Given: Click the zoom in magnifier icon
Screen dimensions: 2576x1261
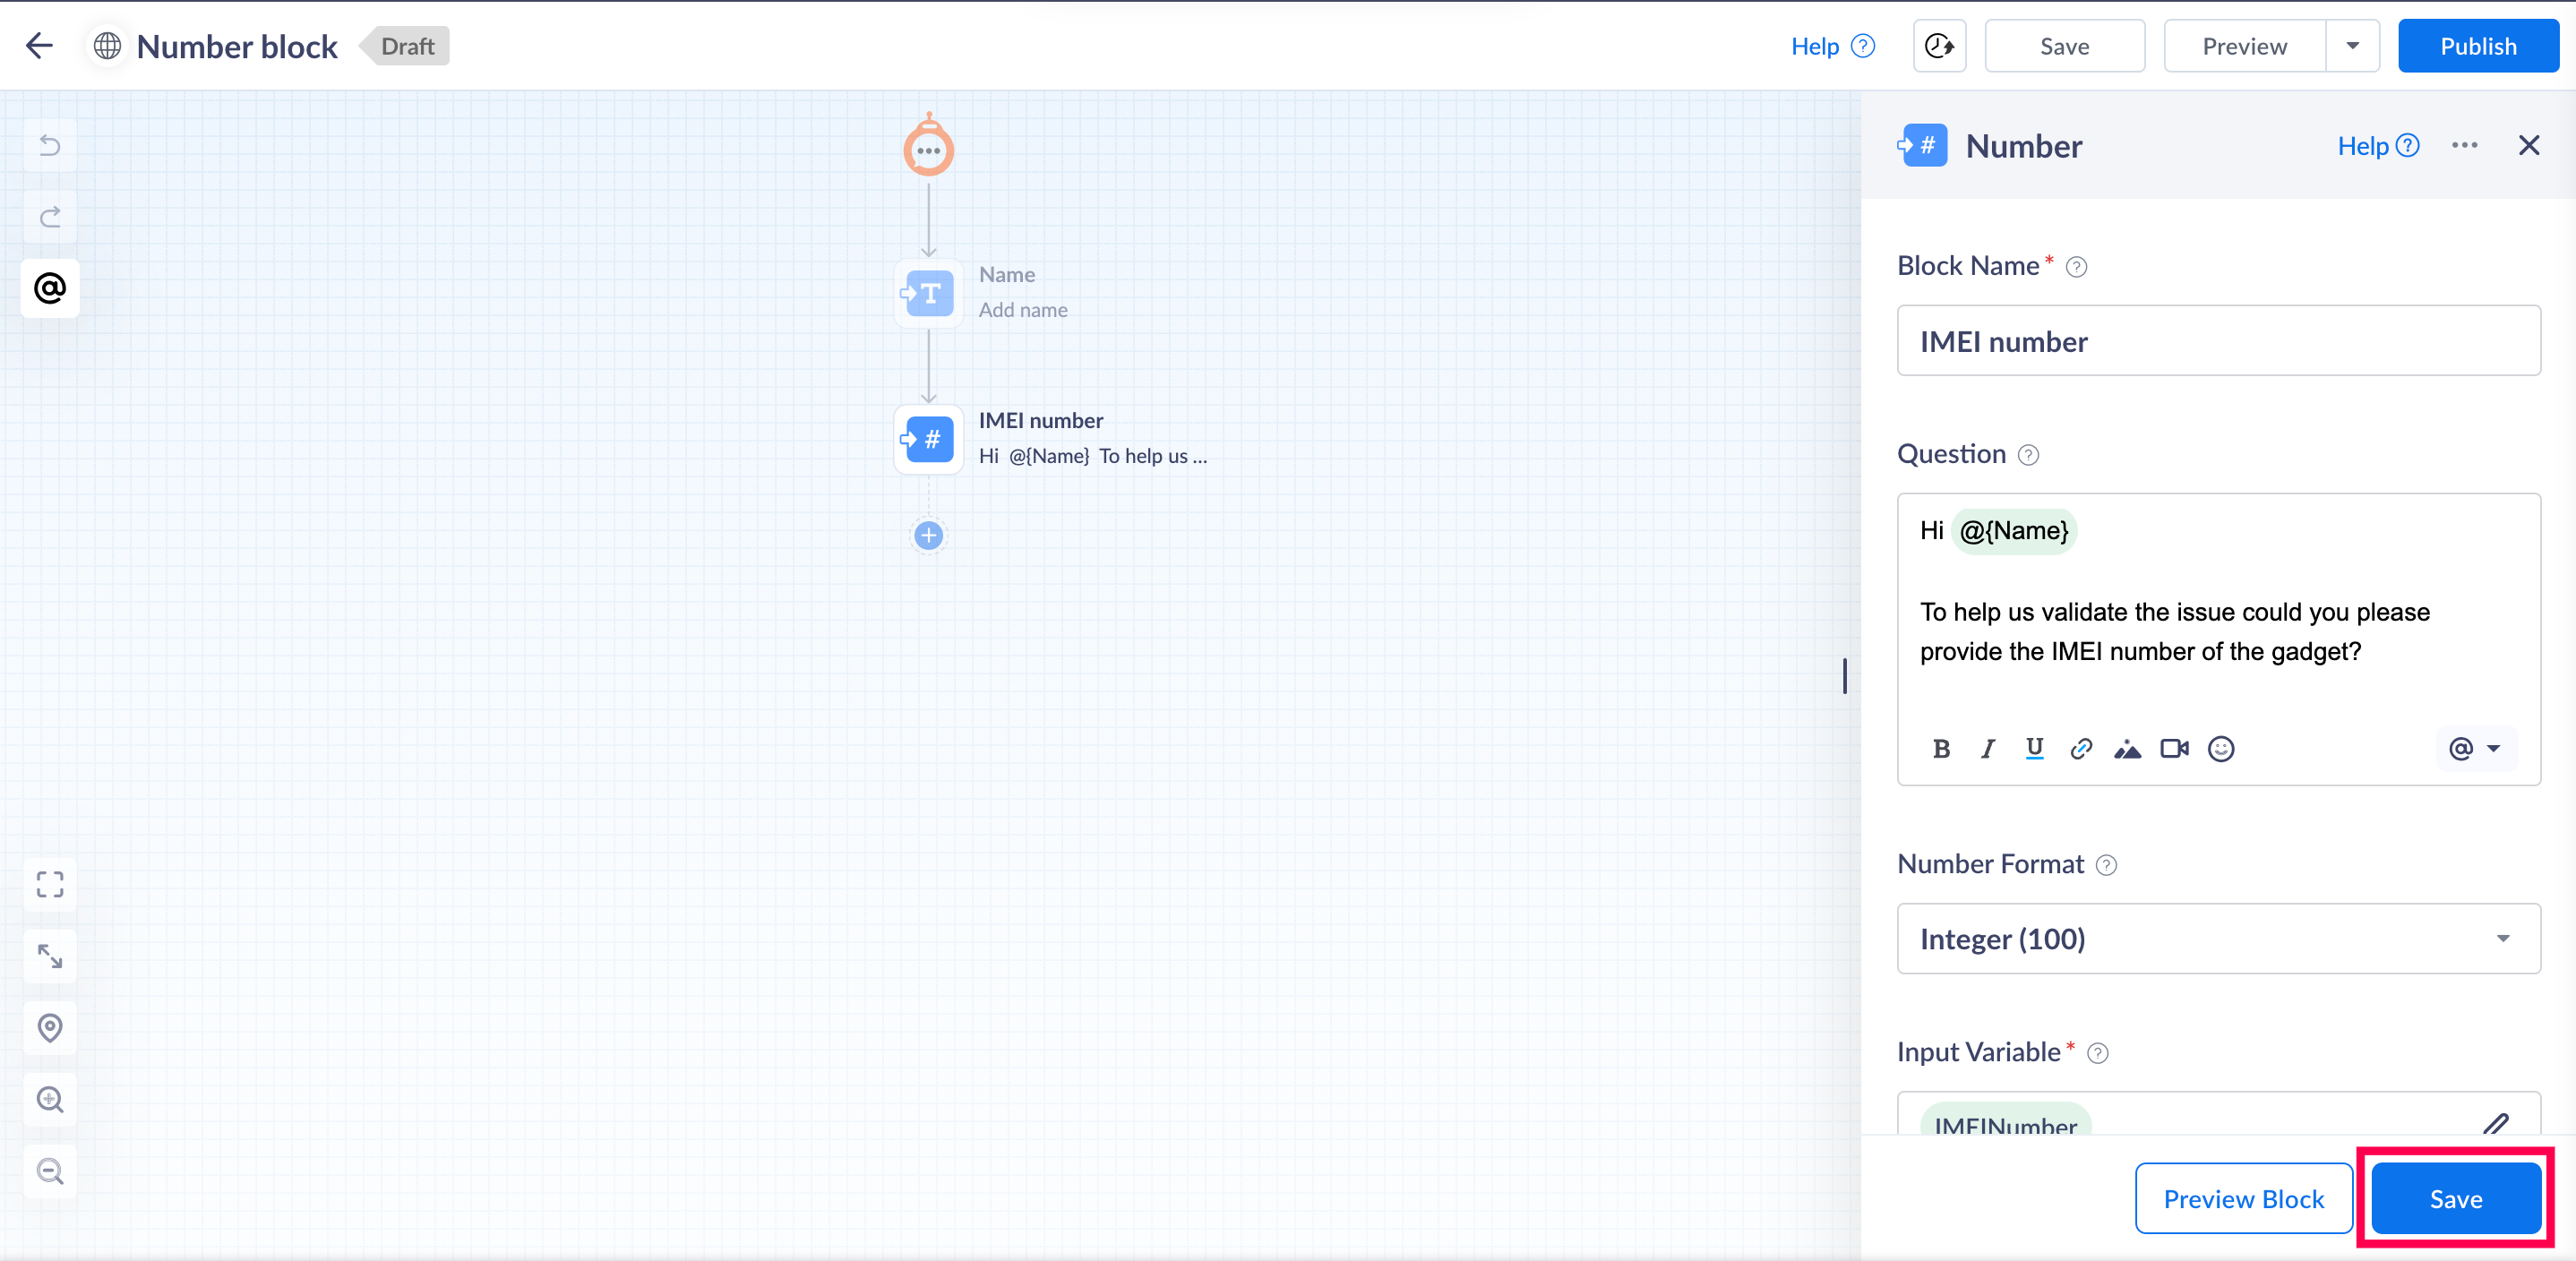Looking at the screenshot, I should 50,1100.
